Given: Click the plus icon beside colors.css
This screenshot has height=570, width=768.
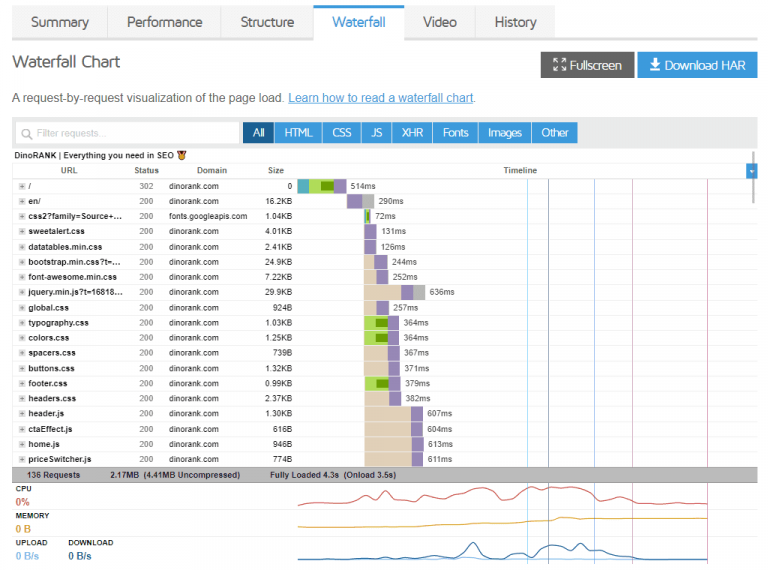Looking at the screenshot, I should click(x=22, y=338).
